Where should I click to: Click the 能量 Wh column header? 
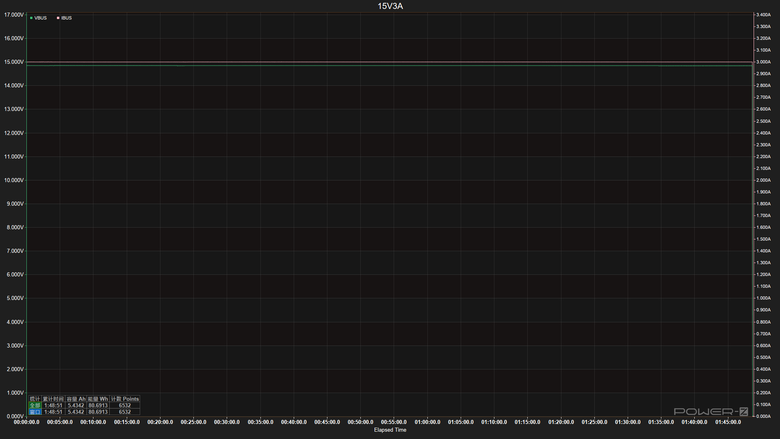click(x=98, y=399)
